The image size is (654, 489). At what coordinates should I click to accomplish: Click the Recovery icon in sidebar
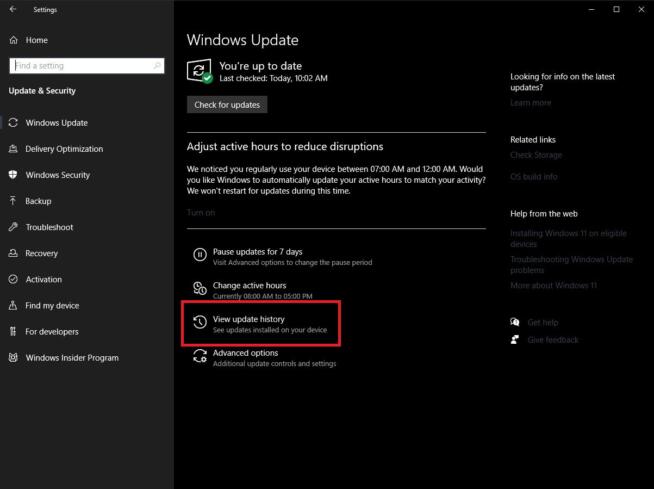pos(13,253)
